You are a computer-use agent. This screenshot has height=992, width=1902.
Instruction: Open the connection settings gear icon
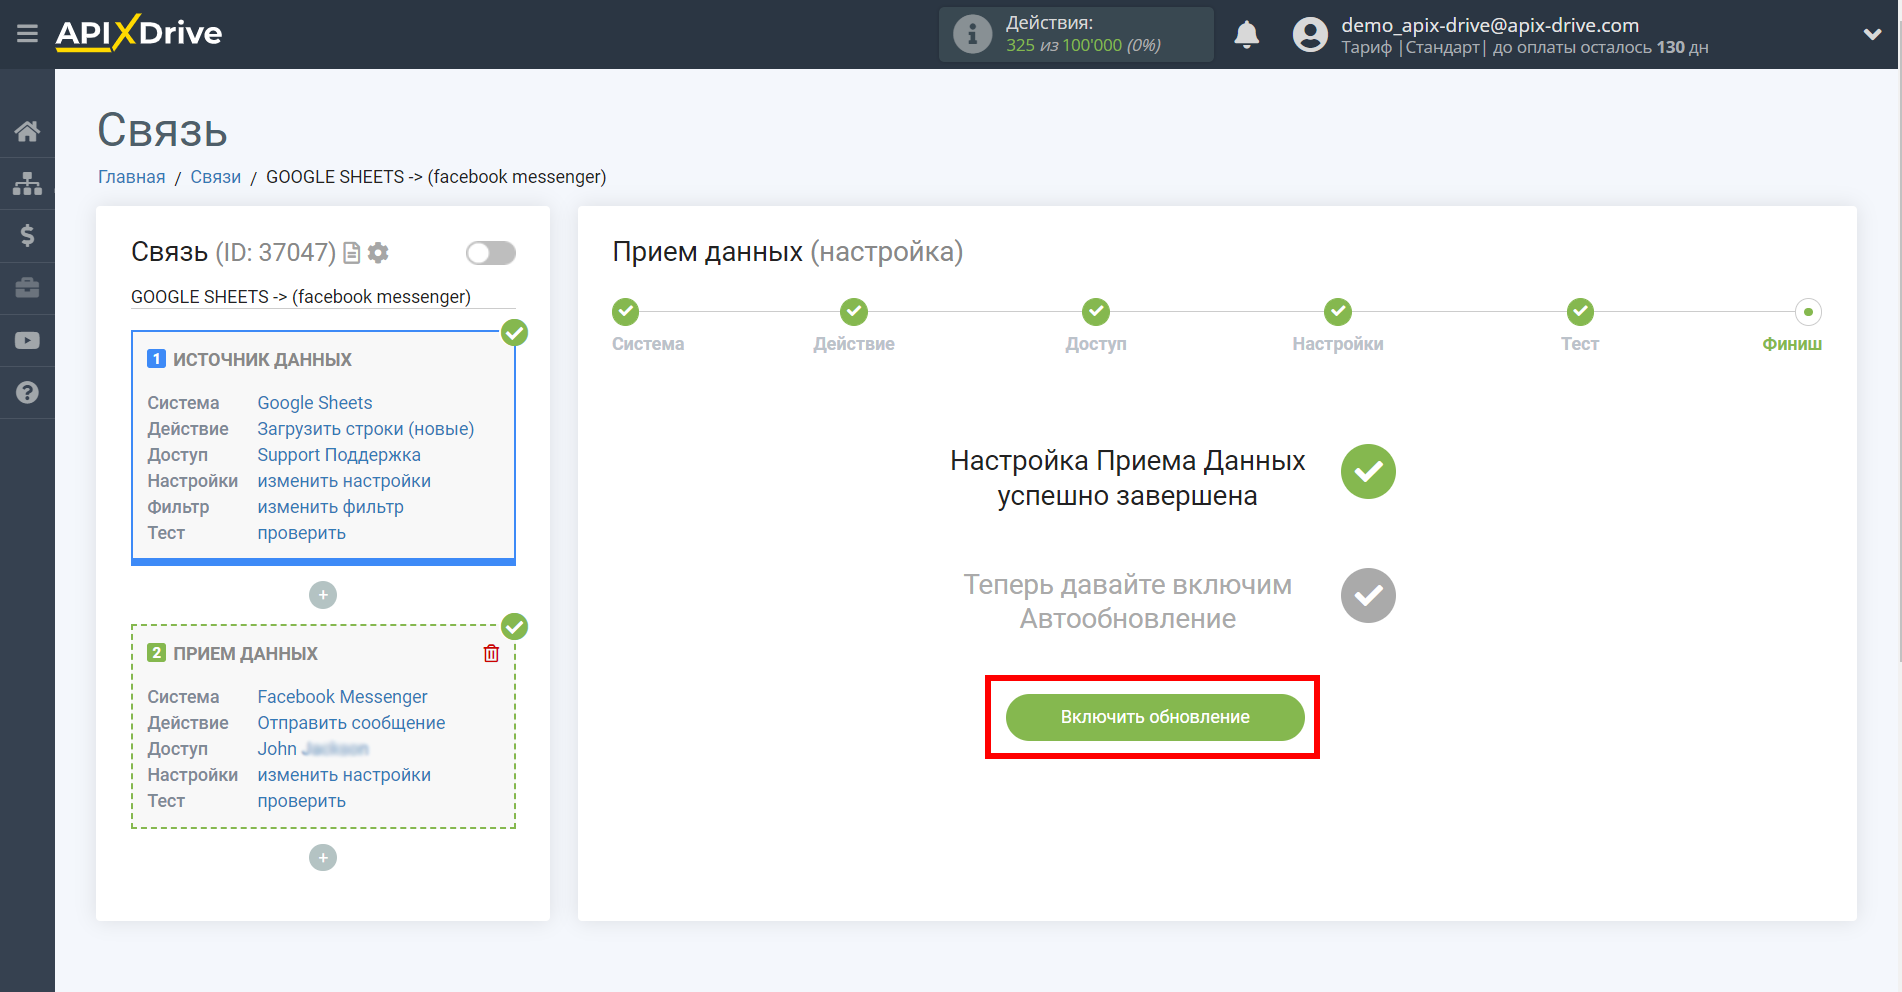pos(378,253)
